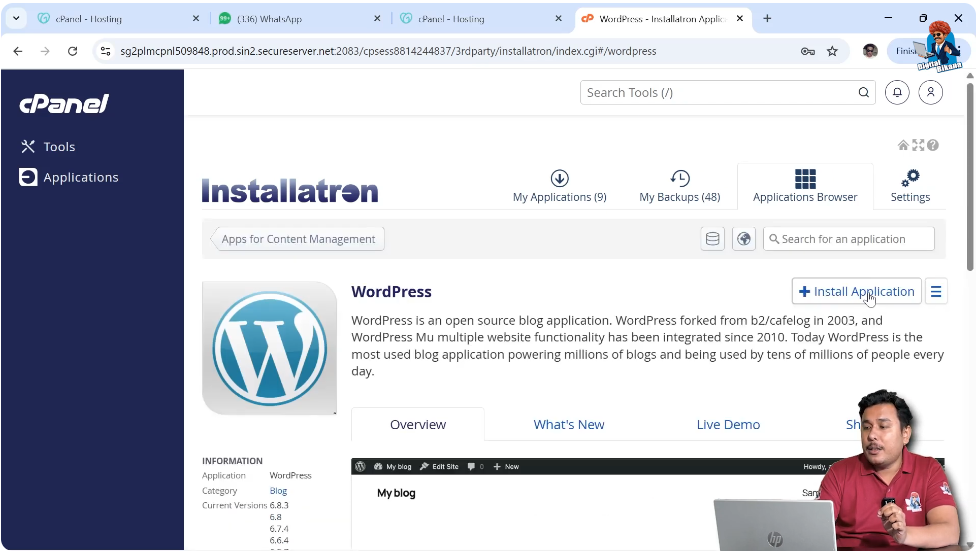This screenshot has width=978, height=553.
Task: Open the password key icon in address bar
Action: (808, 51)
